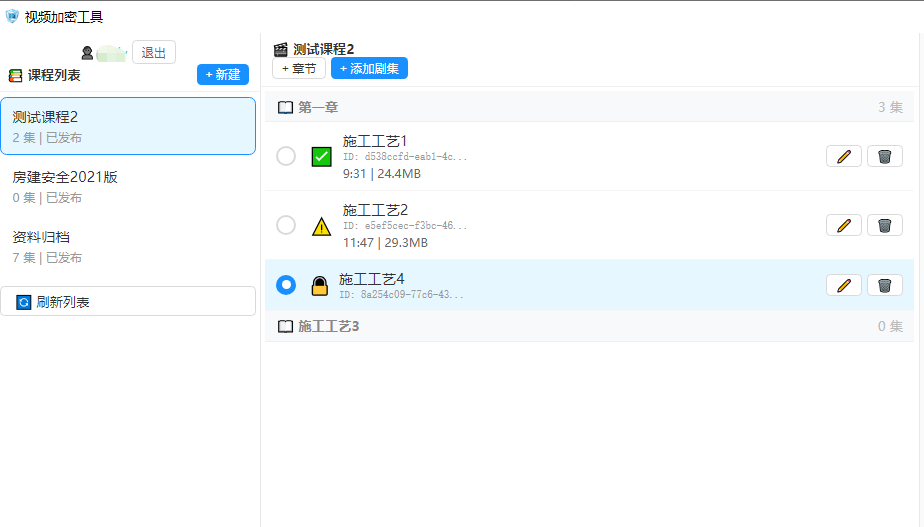Delete 施工工艺1 with the trash icon
This screenshot has height=527, width=924.
click(885, 156)
